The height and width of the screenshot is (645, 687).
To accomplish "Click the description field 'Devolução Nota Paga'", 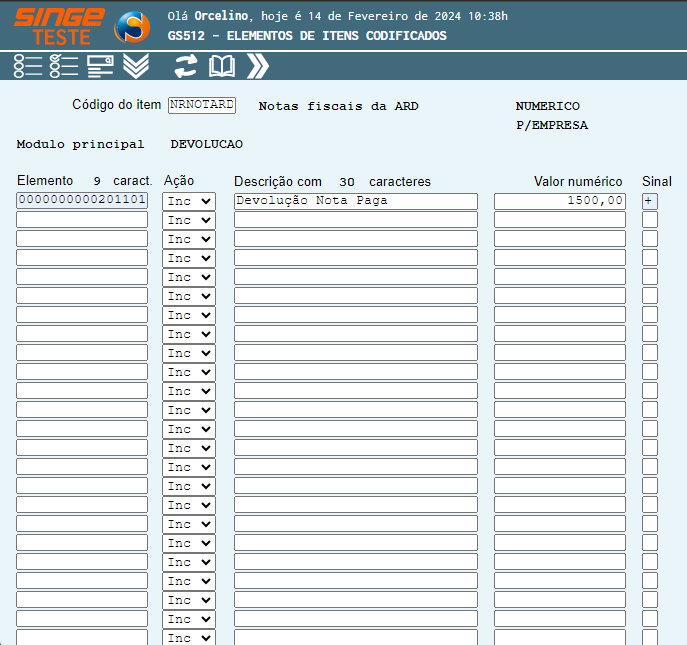I will click(355, 201).
